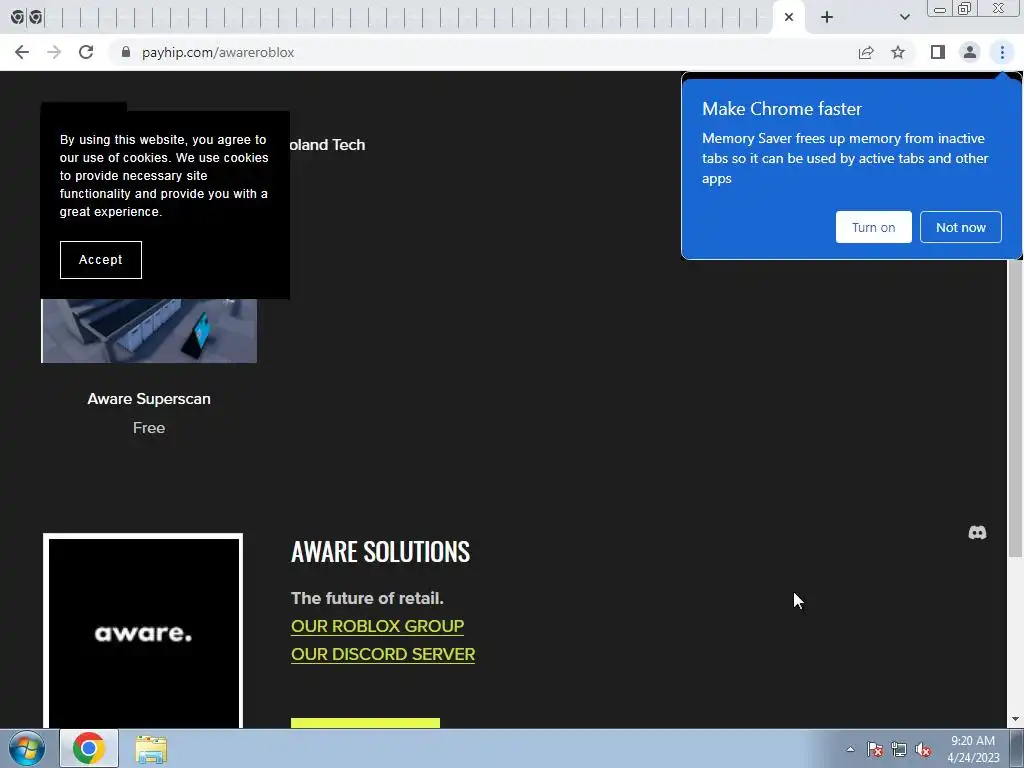Open the Windows Start menu
Image resolution: width=1024 pixels, height=768 pixels.
[x=26, y=748]
